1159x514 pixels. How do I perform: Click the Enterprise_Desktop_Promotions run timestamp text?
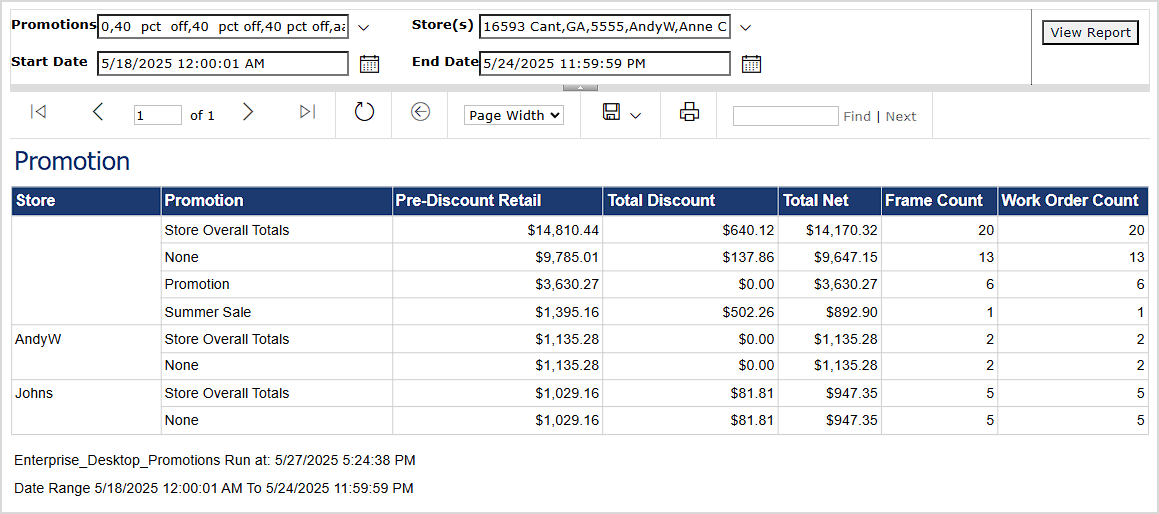(214, 461)
